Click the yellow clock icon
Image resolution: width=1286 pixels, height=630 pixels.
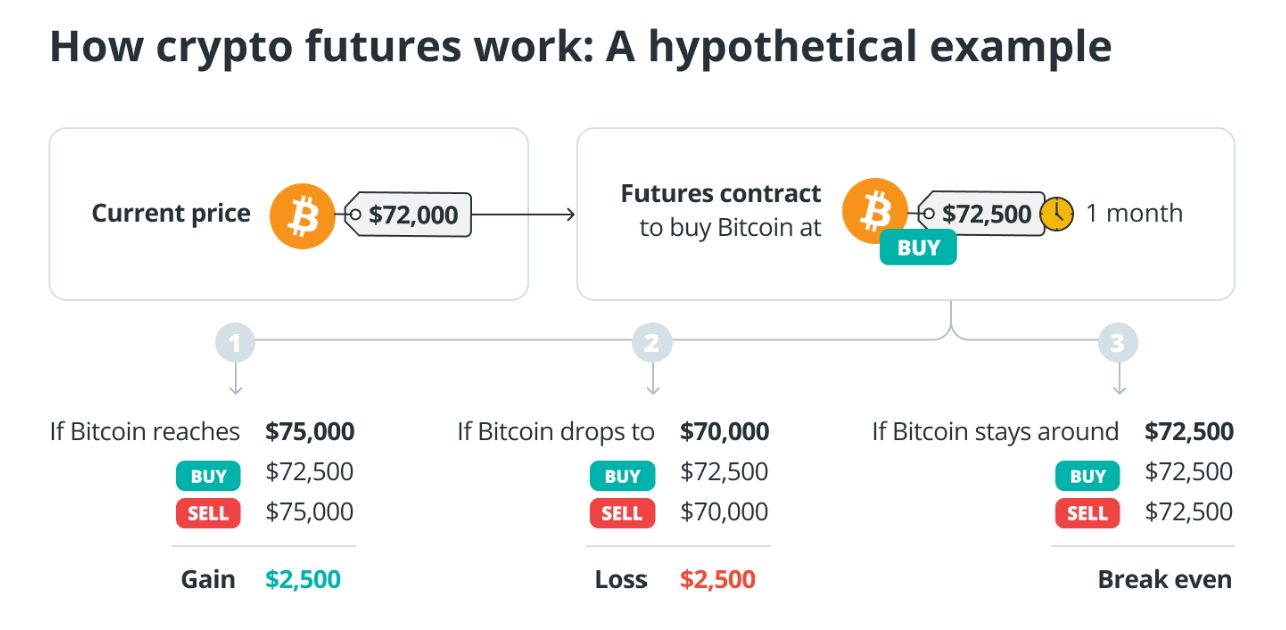pyautogui.click(x=1057, y=213)
